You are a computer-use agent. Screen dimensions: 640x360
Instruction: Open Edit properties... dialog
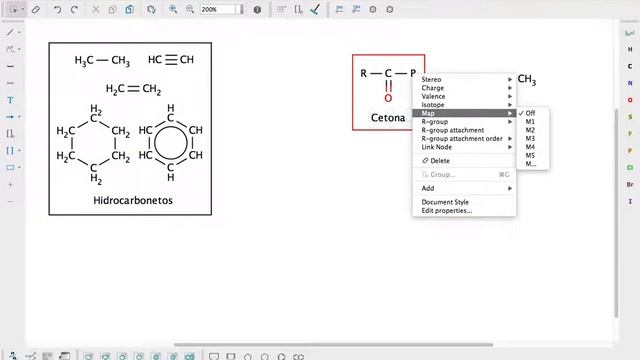464,211
